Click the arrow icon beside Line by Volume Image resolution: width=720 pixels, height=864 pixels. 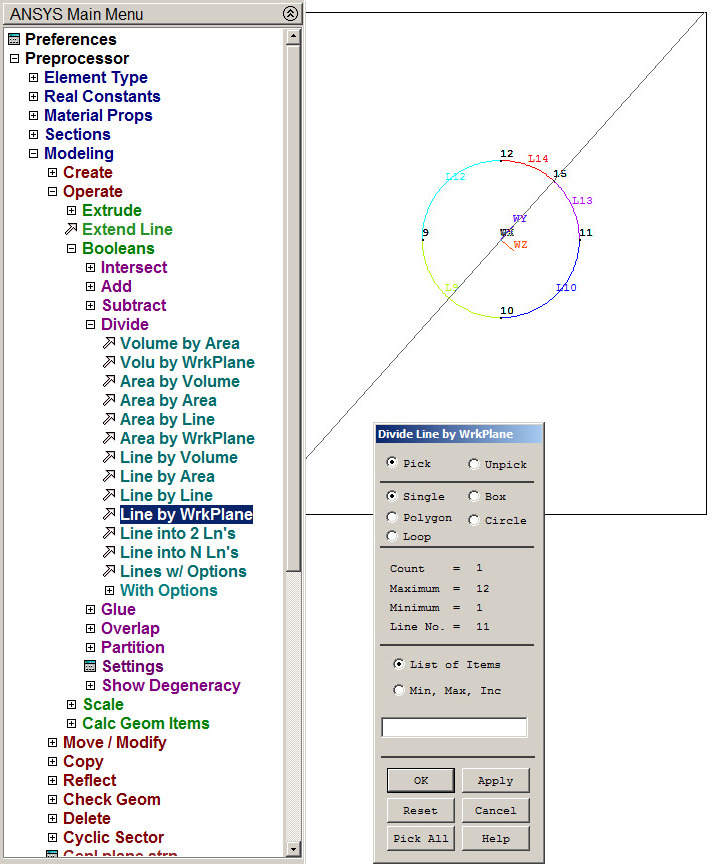click(109, 457)
